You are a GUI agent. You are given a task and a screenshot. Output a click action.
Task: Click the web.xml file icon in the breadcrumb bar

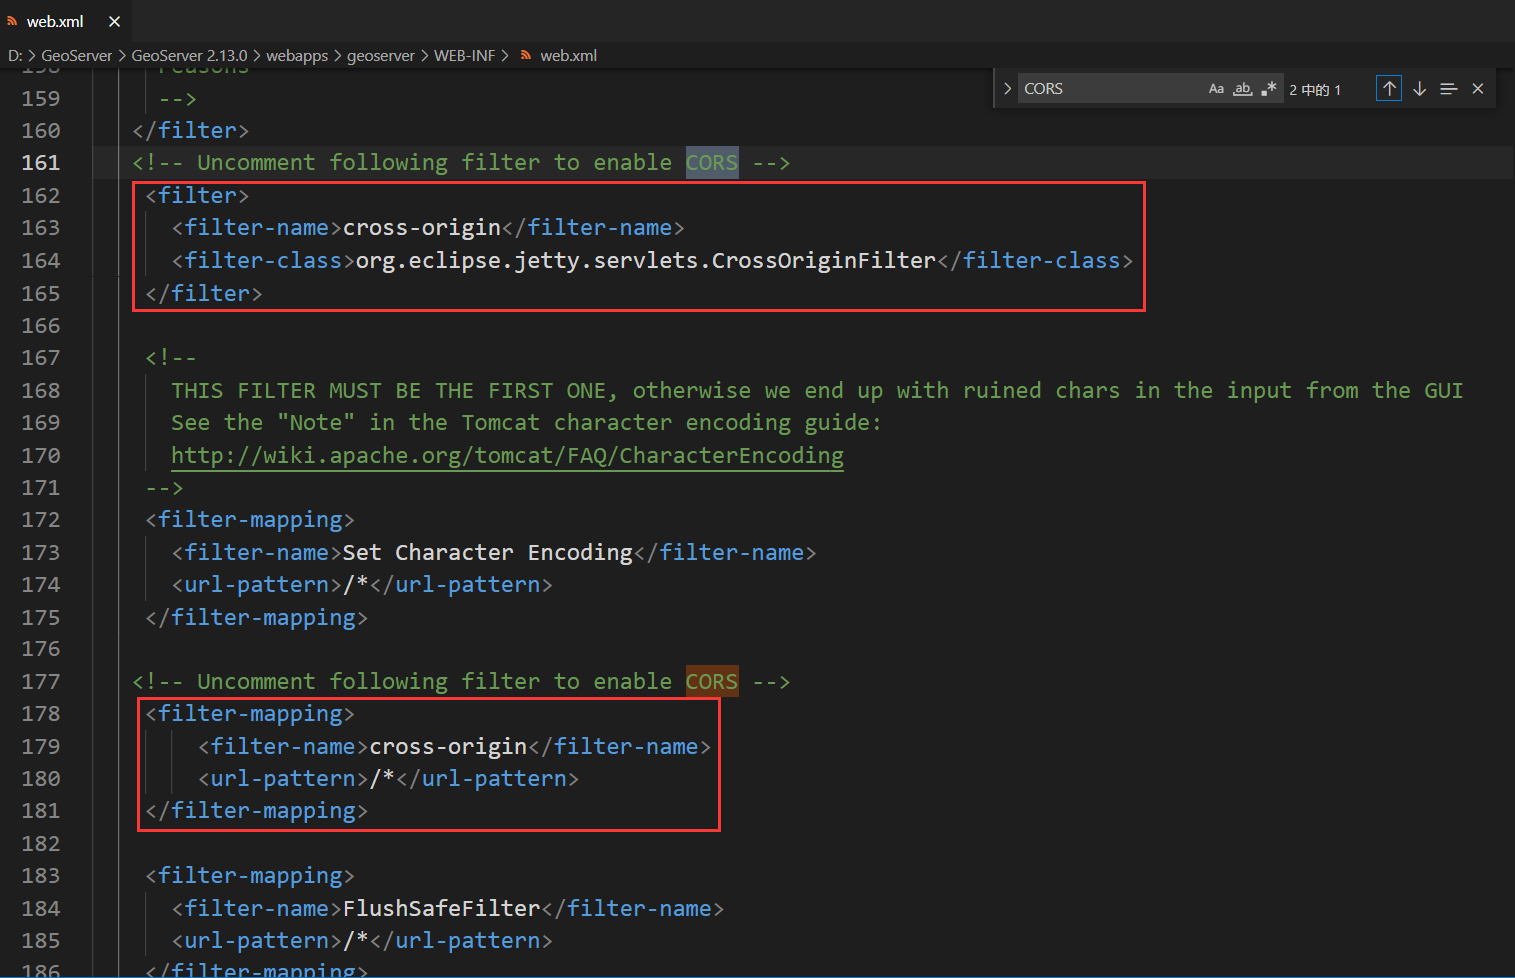(x=526, y=55)
